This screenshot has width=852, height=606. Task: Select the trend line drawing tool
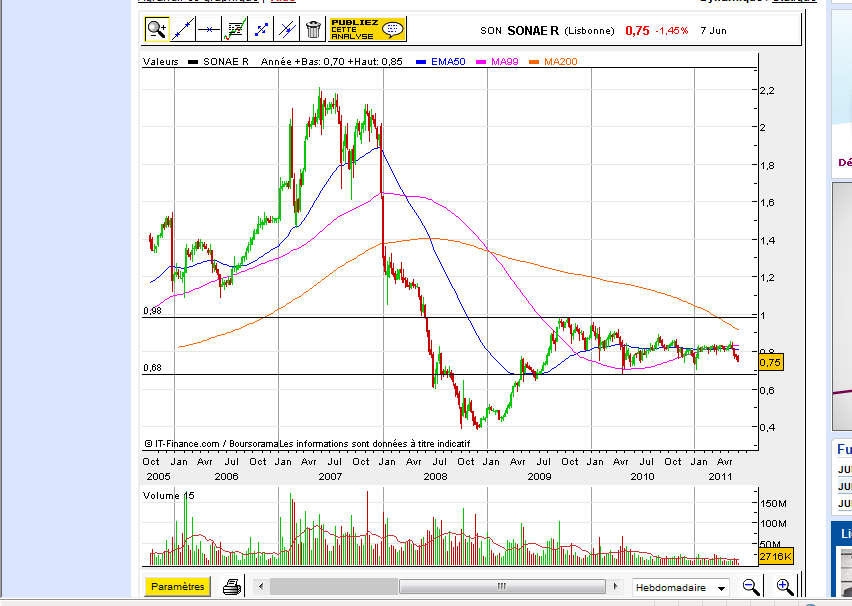tap(183, 29)
